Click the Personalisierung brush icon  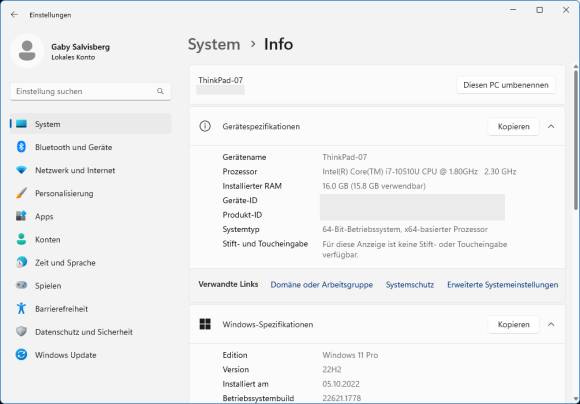(21, 193)
